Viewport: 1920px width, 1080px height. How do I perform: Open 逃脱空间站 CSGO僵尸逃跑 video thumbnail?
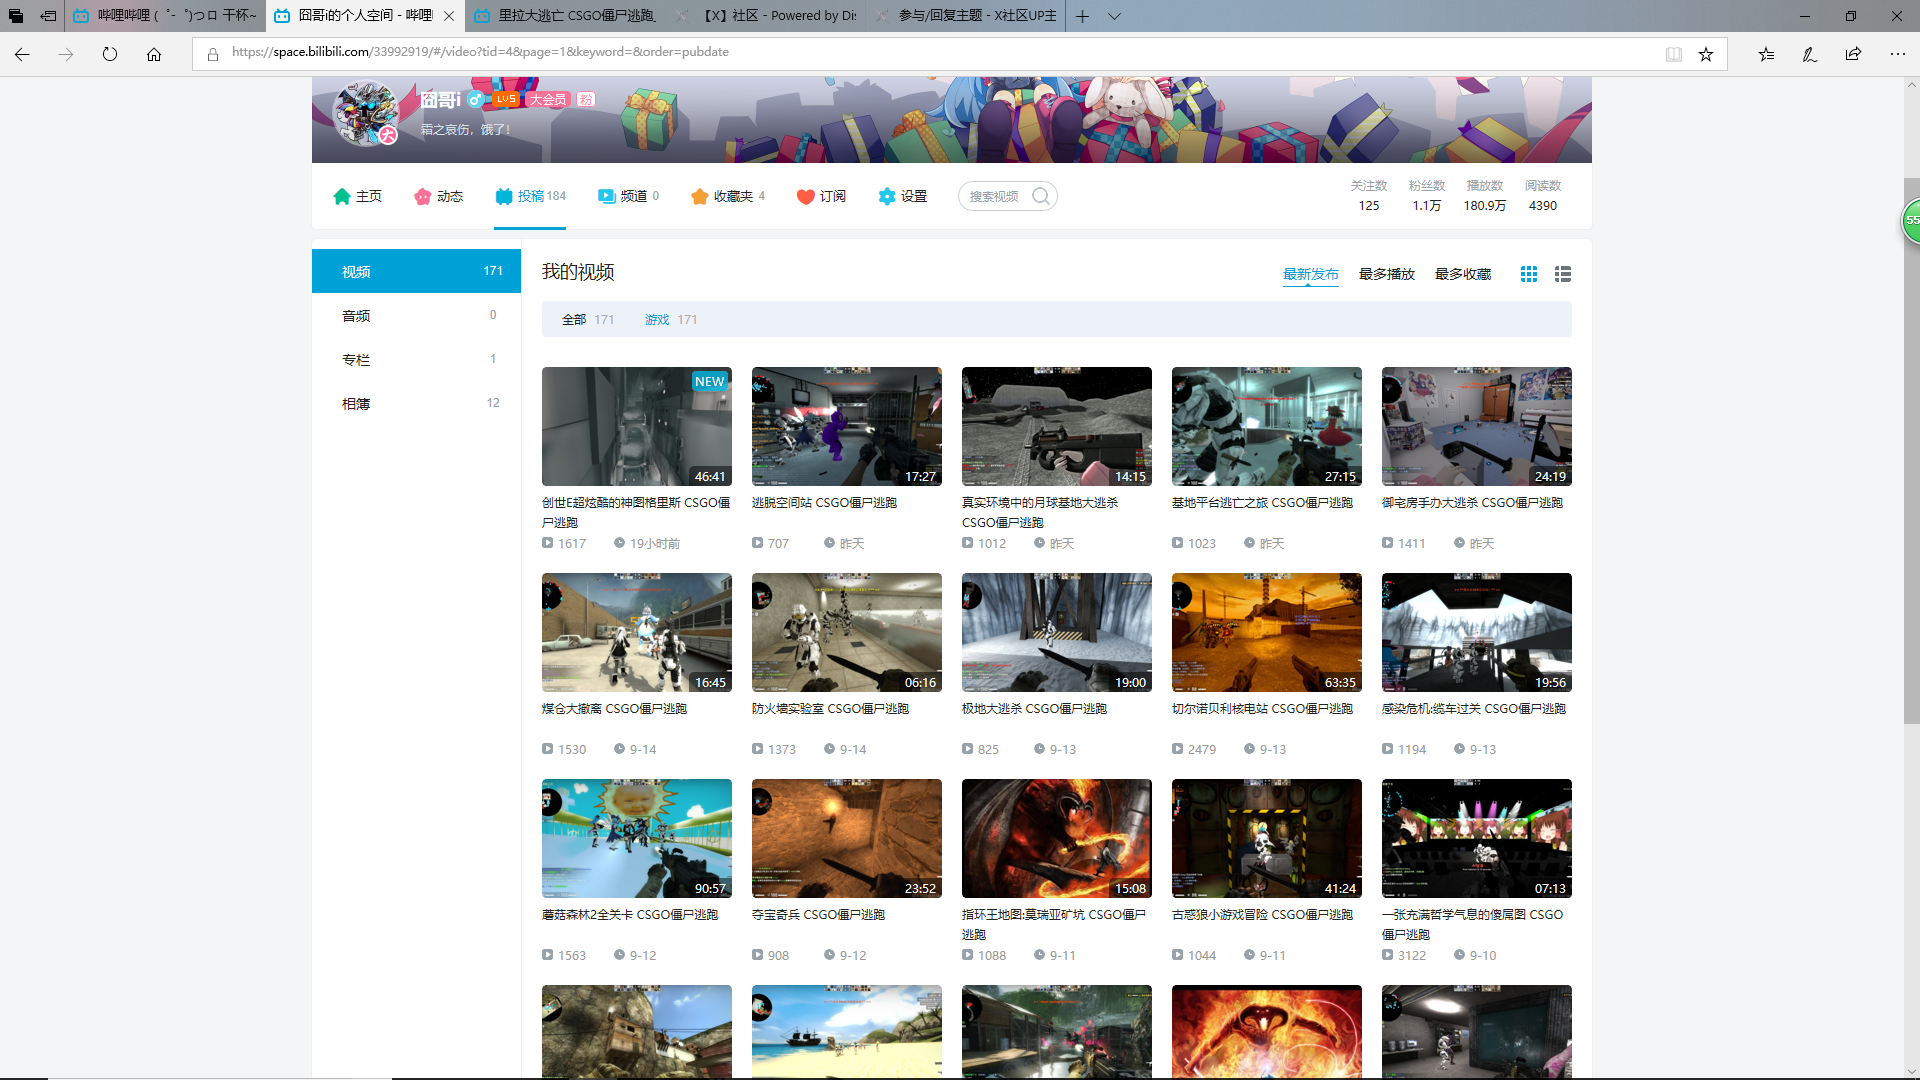(846, 426)
